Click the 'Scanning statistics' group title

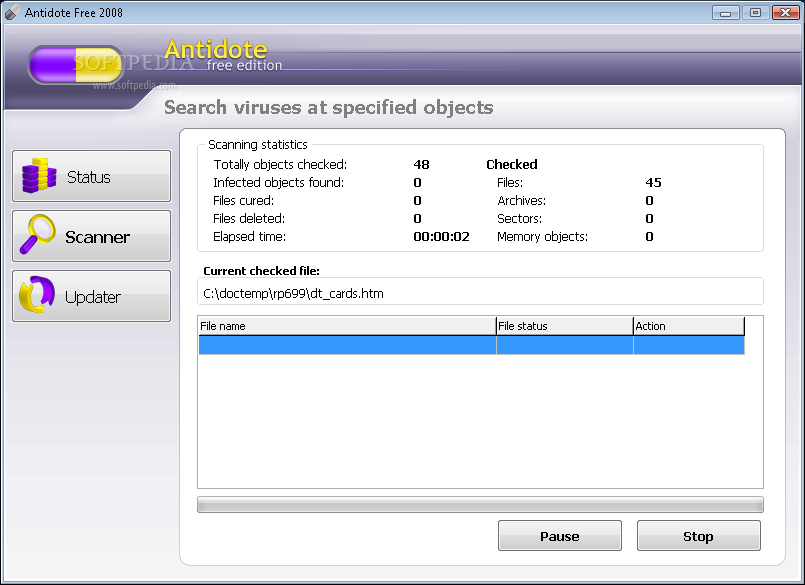(x=258, y=144)
